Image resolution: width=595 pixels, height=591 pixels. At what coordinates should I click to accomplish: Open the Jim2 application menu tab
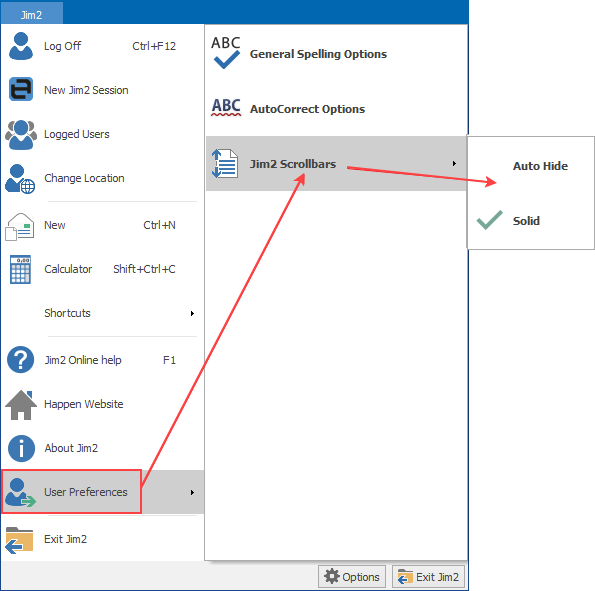pyautogui.click(x=31, y=14)
